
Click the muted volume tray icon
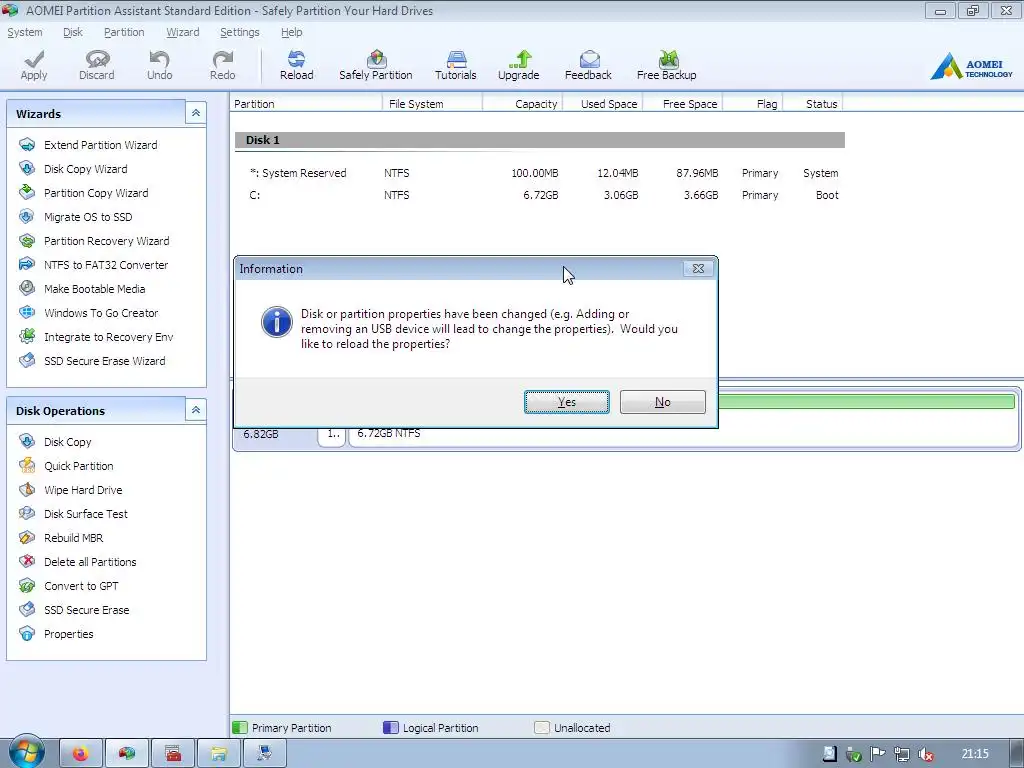pyautogui.click(x=925, y=755)
